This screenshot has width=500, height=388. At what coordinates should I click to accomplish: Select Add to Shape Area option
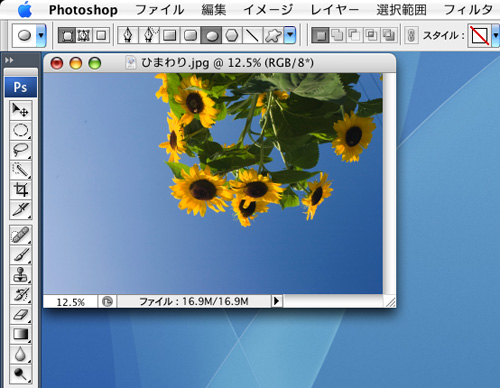tap(338, 35)
